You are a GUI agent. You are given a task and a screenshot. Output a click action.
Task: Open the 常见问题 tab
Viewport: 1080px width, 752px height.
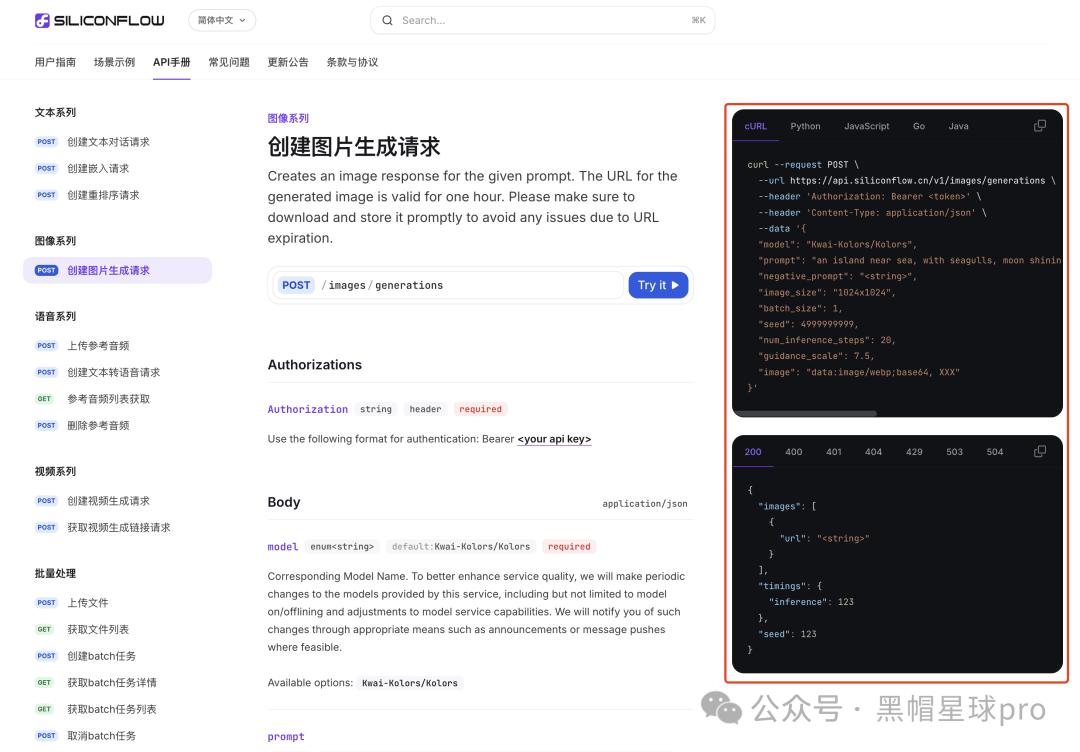click(229, 62)
